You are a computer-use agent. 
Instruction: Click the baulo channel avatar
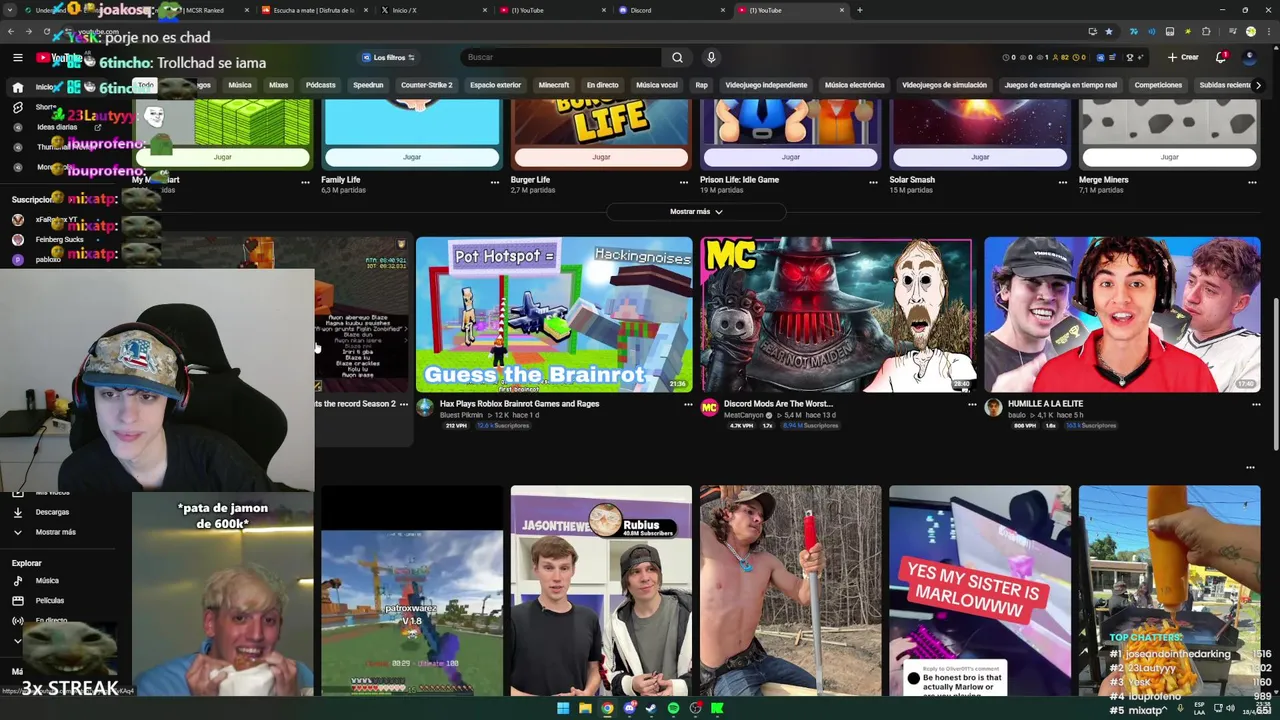993,408
